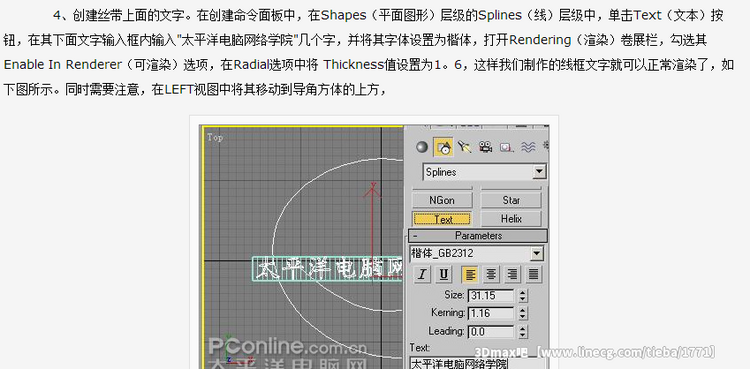Screen dimensions: 750x369
Task: Select the Cameras category icon
Action: tap(485, 147)
